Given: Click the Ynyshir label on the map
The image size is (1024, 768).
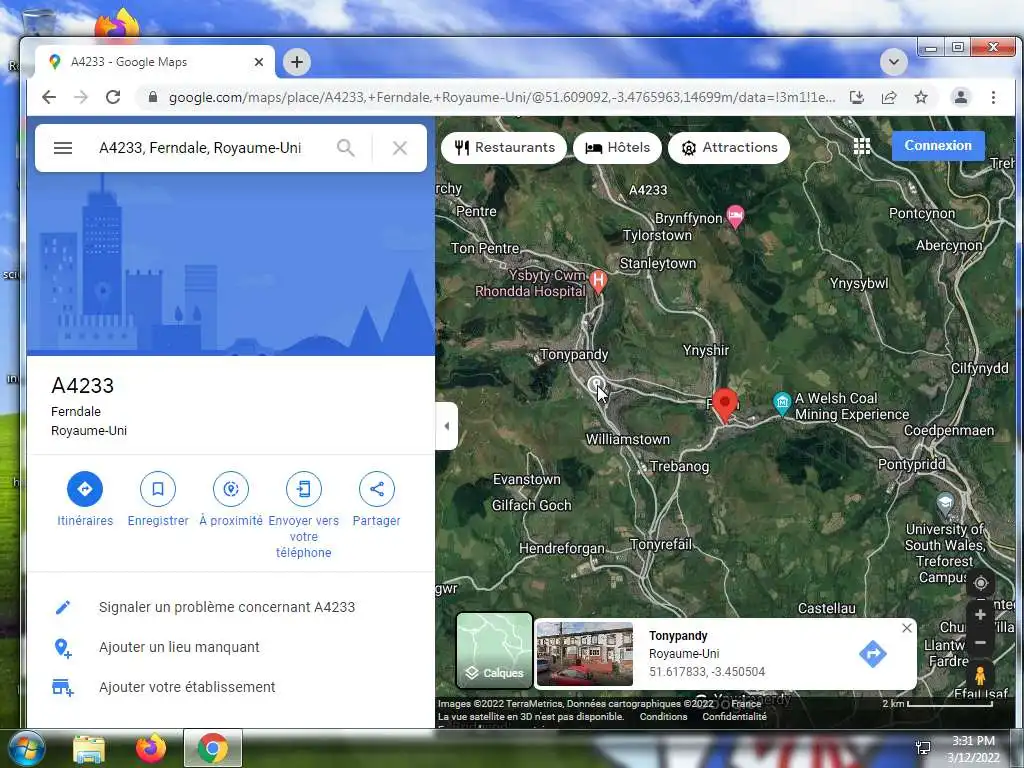Looking at the screenshot, I should [x=705, y=350].
